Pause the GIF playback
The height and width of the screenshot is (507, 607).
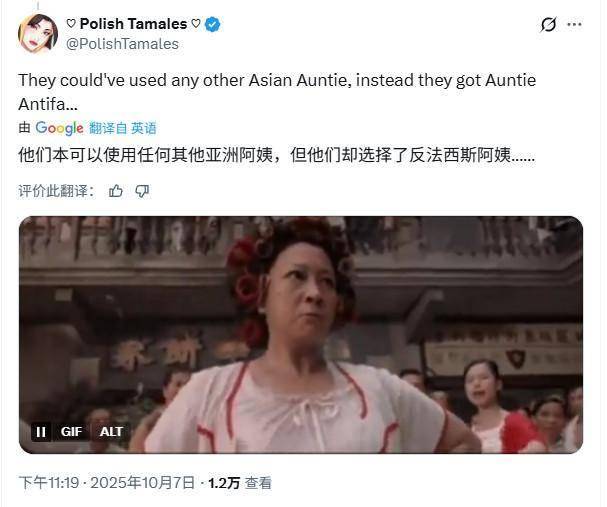pyautogui.click(x=41, y=432)
